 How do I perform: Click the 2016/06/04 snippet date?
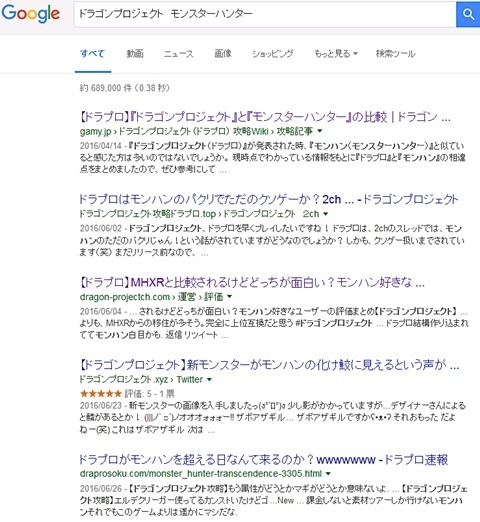pyautogui.click(x=101, y=311)
